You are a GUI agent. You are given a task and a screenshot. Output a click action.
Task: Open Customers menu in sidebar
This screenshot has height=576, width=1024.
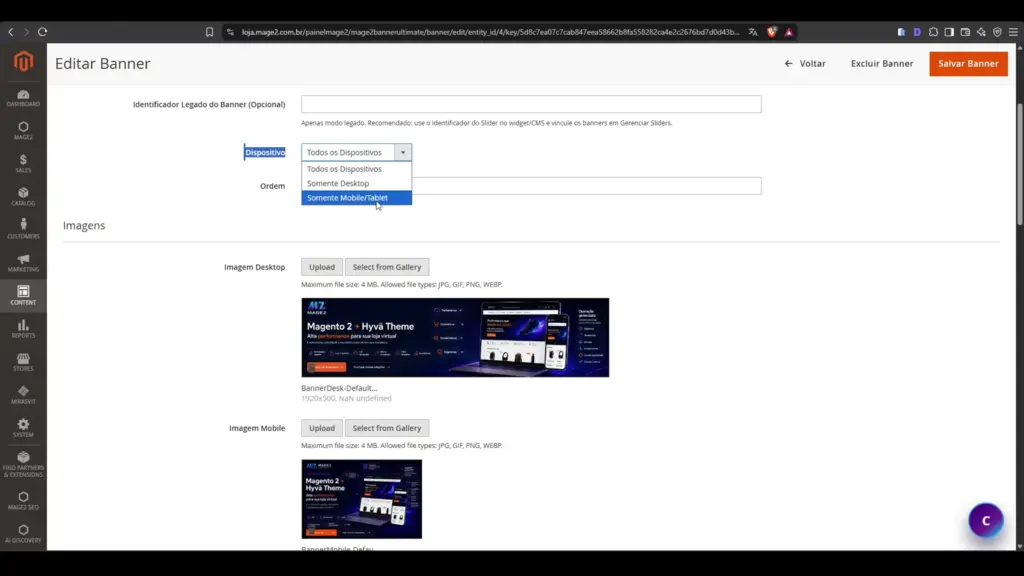pyautogui.click(x=24, y=230)
